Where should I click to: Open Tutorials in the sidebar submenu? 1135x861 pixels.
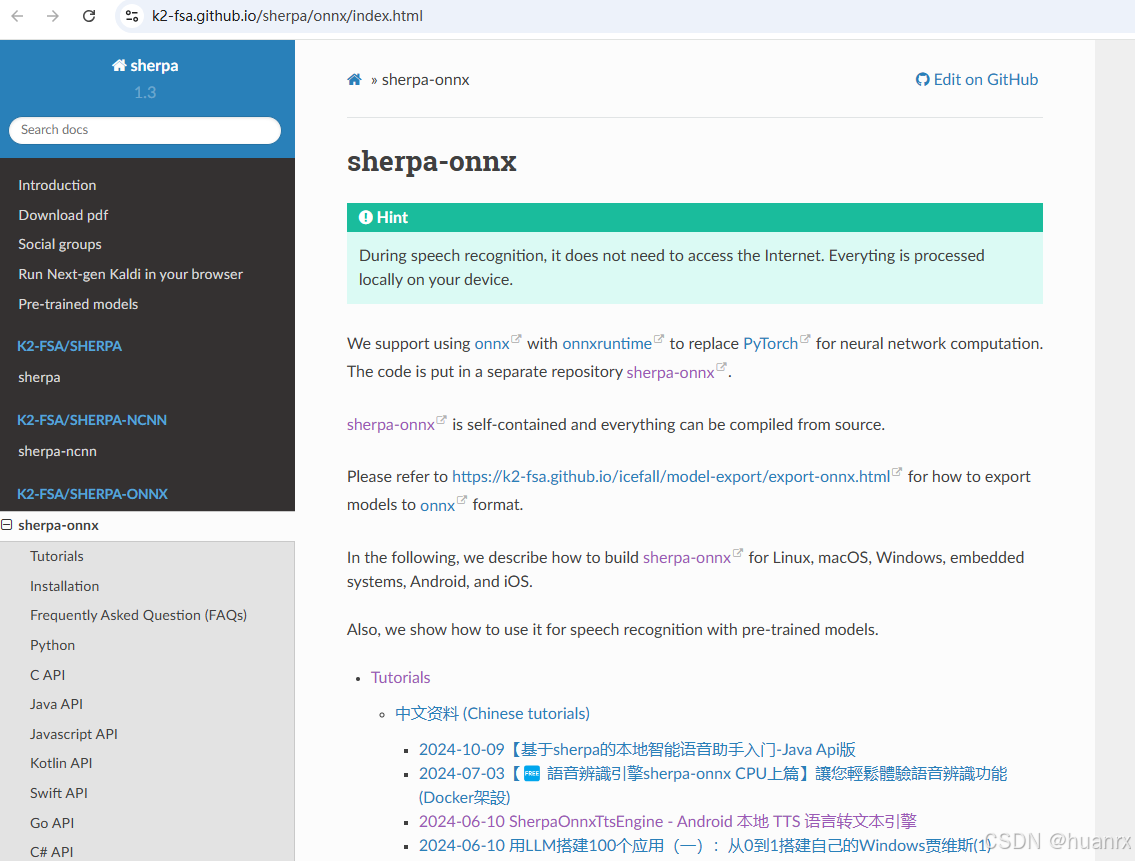click(56, 556)
